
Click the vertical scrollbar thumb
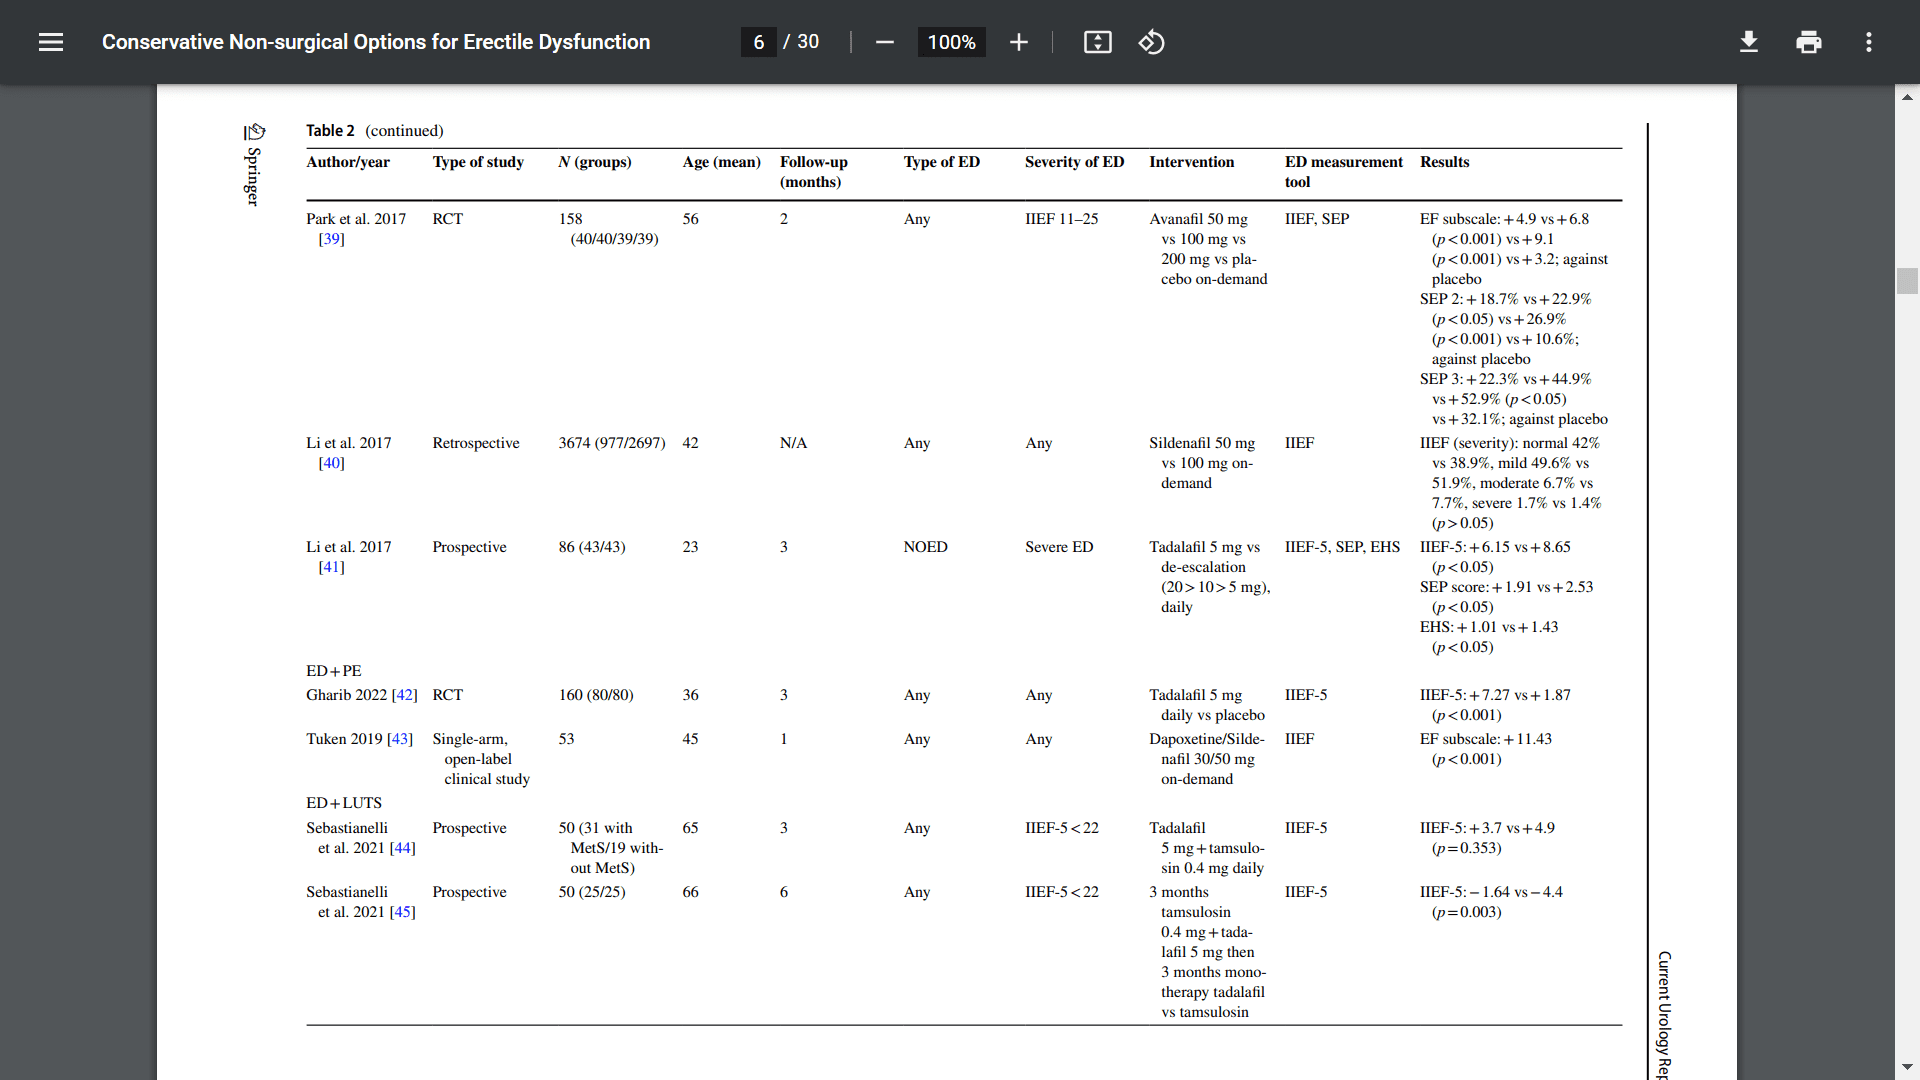(1907, 281)
